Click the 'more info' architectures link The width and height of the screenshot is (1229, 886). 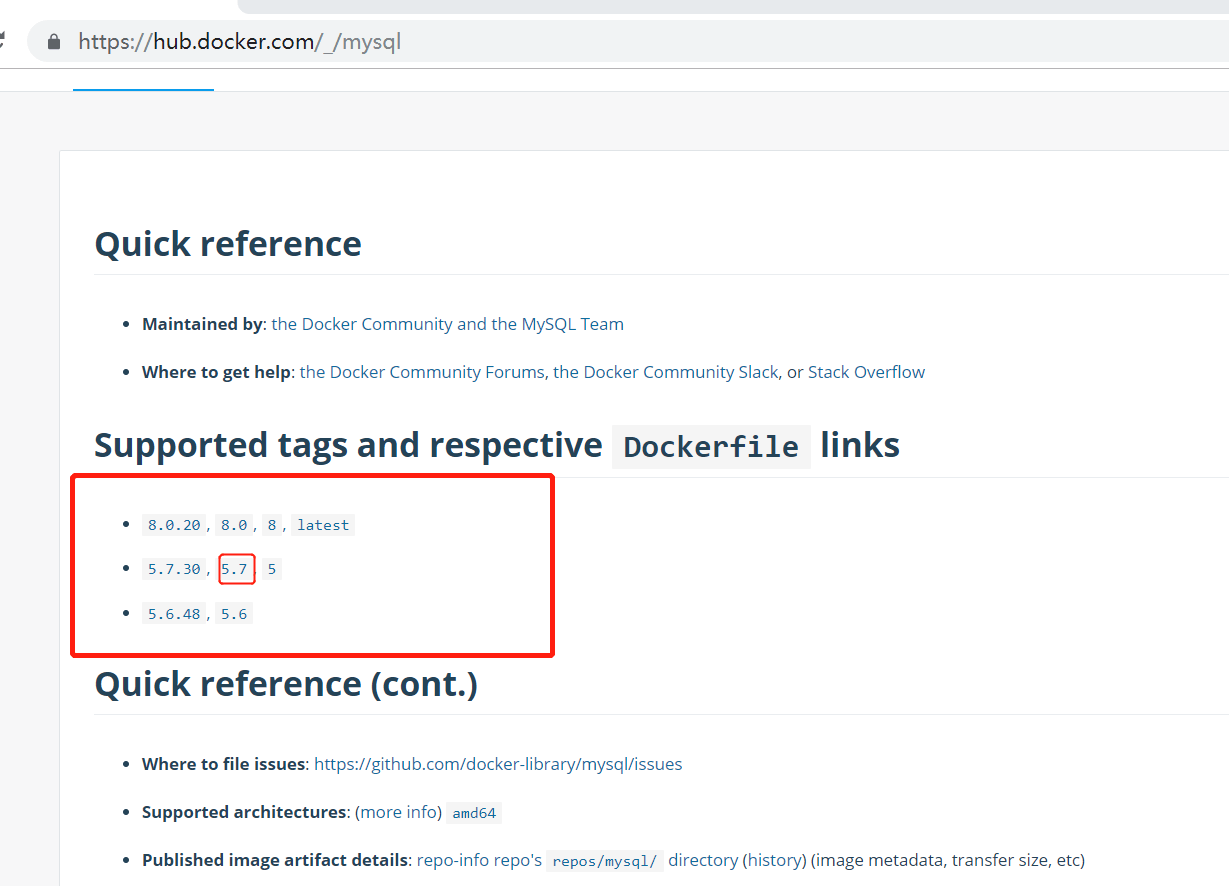(x=398, y=812)
